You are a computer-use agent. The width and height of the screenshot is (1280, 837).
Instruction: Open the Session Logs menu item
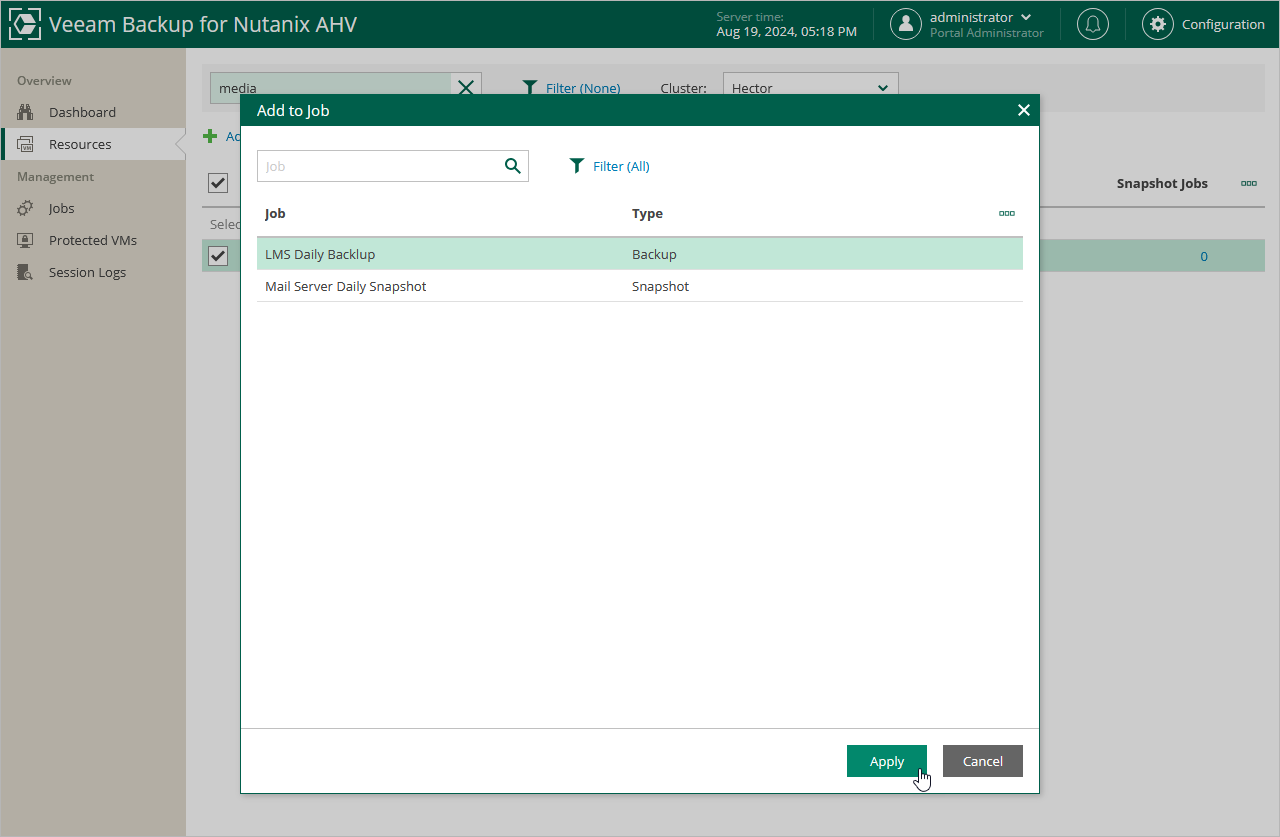click(x=87, y=272)
